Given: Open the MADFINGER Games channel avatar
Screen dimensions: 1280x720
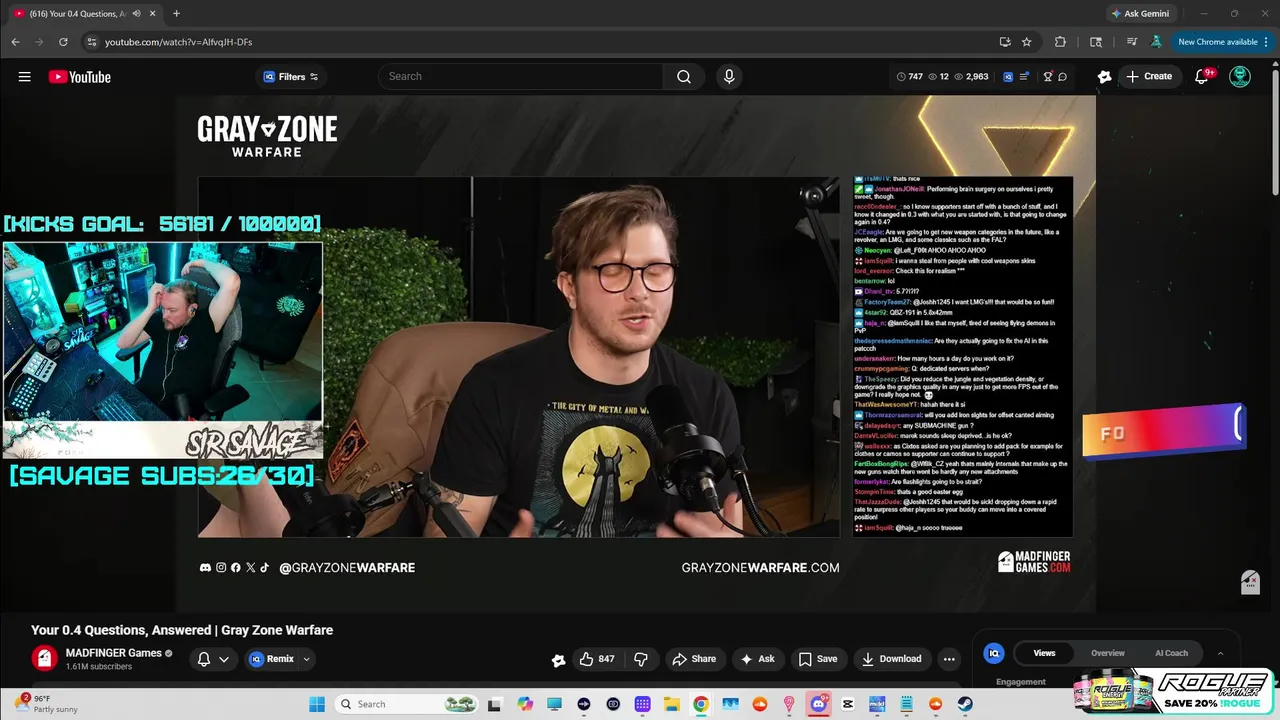Looking at the screenshot, I should pyautogui.click(x=44, y=658).
